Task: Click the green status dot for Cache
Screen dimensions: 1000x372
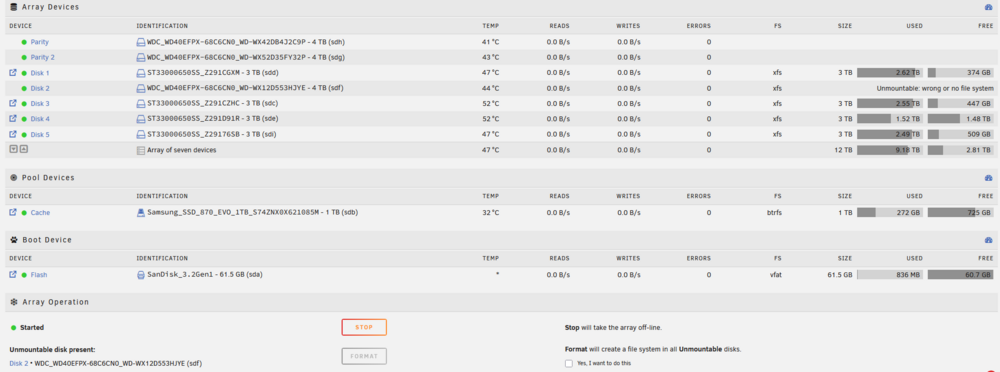Action: [24, 212]
